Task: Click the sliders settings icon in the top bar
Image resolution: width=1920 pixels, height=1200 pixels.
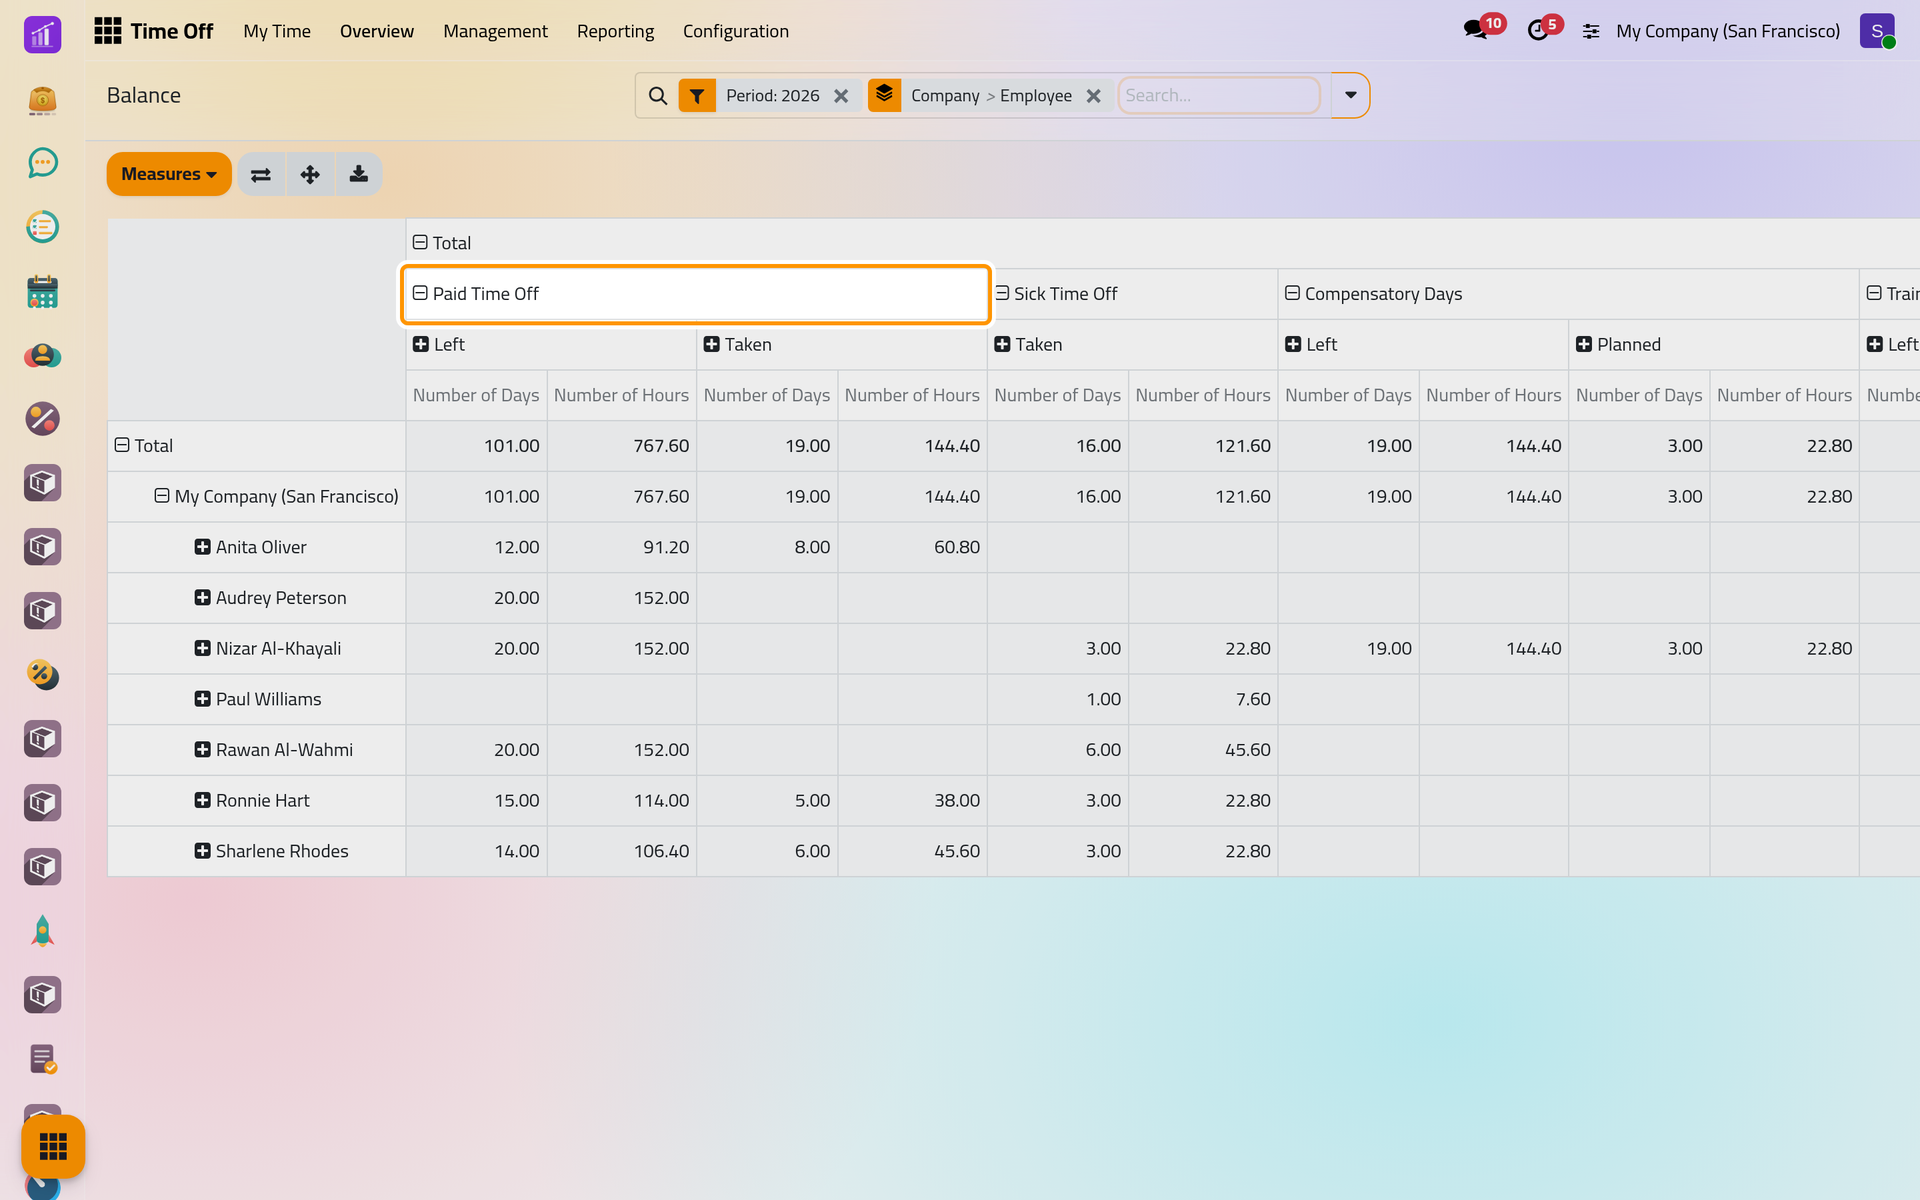Action: [1591, 32]
